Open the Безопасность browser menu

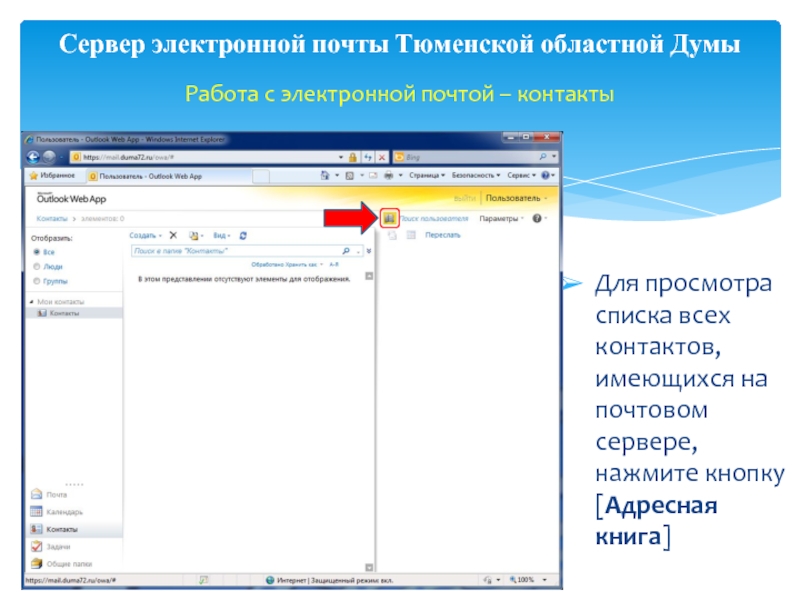tap(477, 175)
